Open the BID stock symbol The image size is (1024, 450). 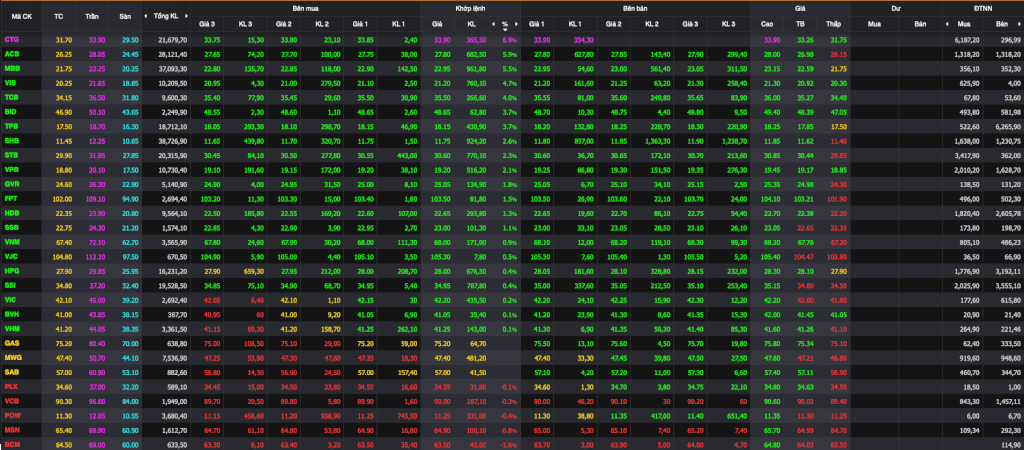click(x=10, y=111)
